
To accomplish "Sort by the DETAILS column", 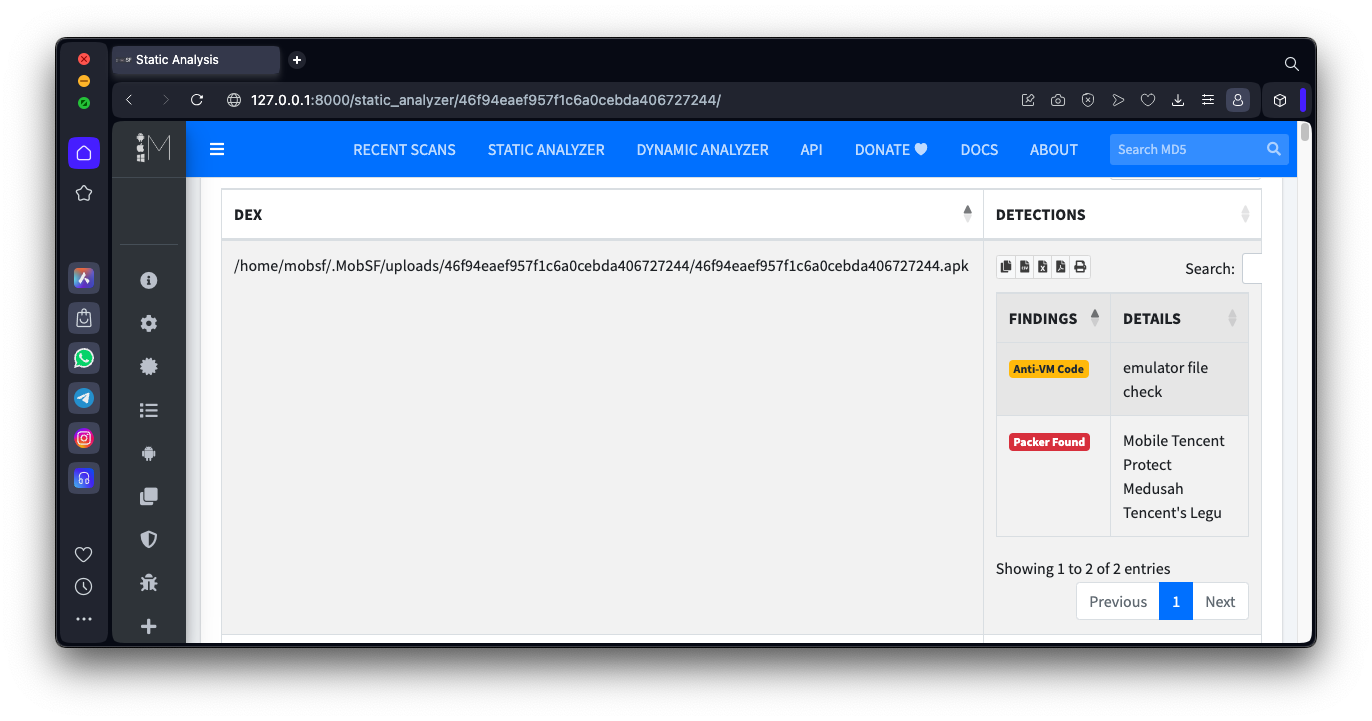I will pos(1179,318).
